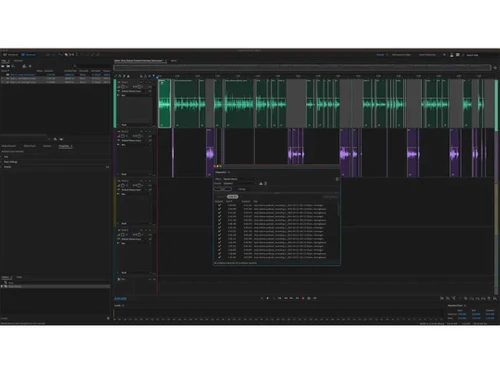Click the Import File icon in Files panel
Image resolution: width=500 pixels, height=375 pixels.
(x=8, y=66)
